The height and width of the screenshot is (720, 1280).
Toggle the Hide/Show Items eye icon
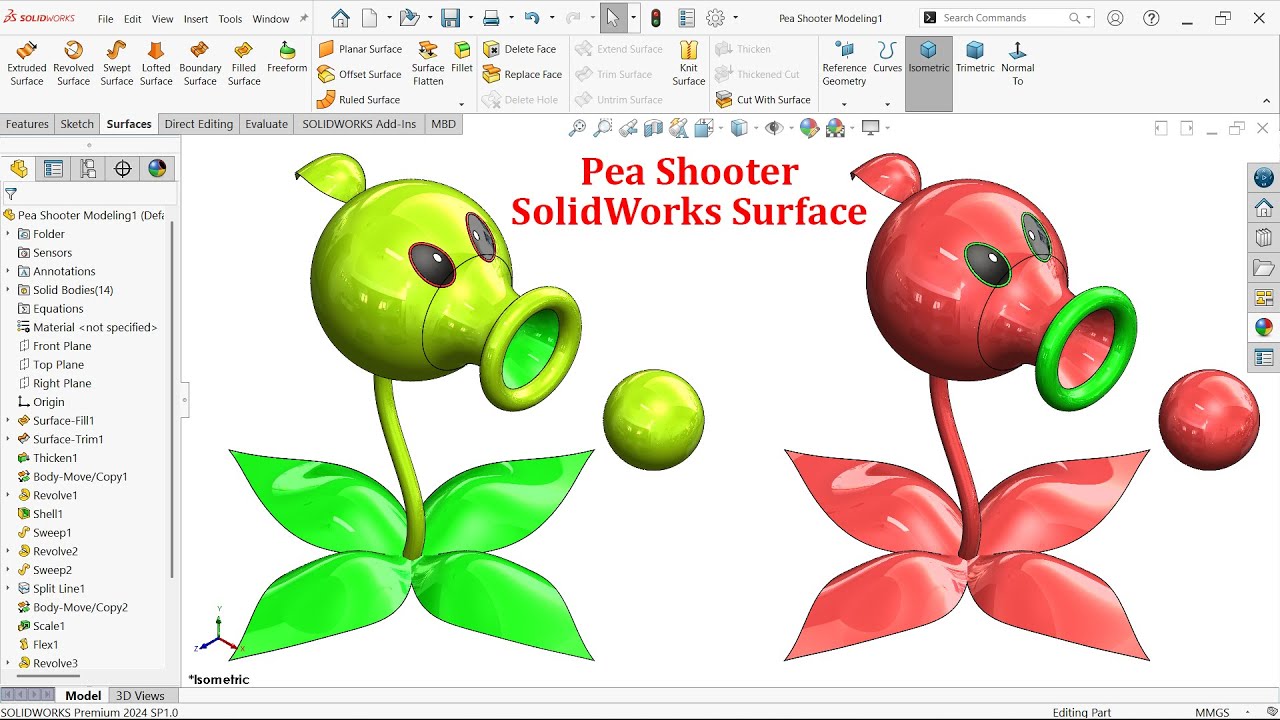[772, 128]
